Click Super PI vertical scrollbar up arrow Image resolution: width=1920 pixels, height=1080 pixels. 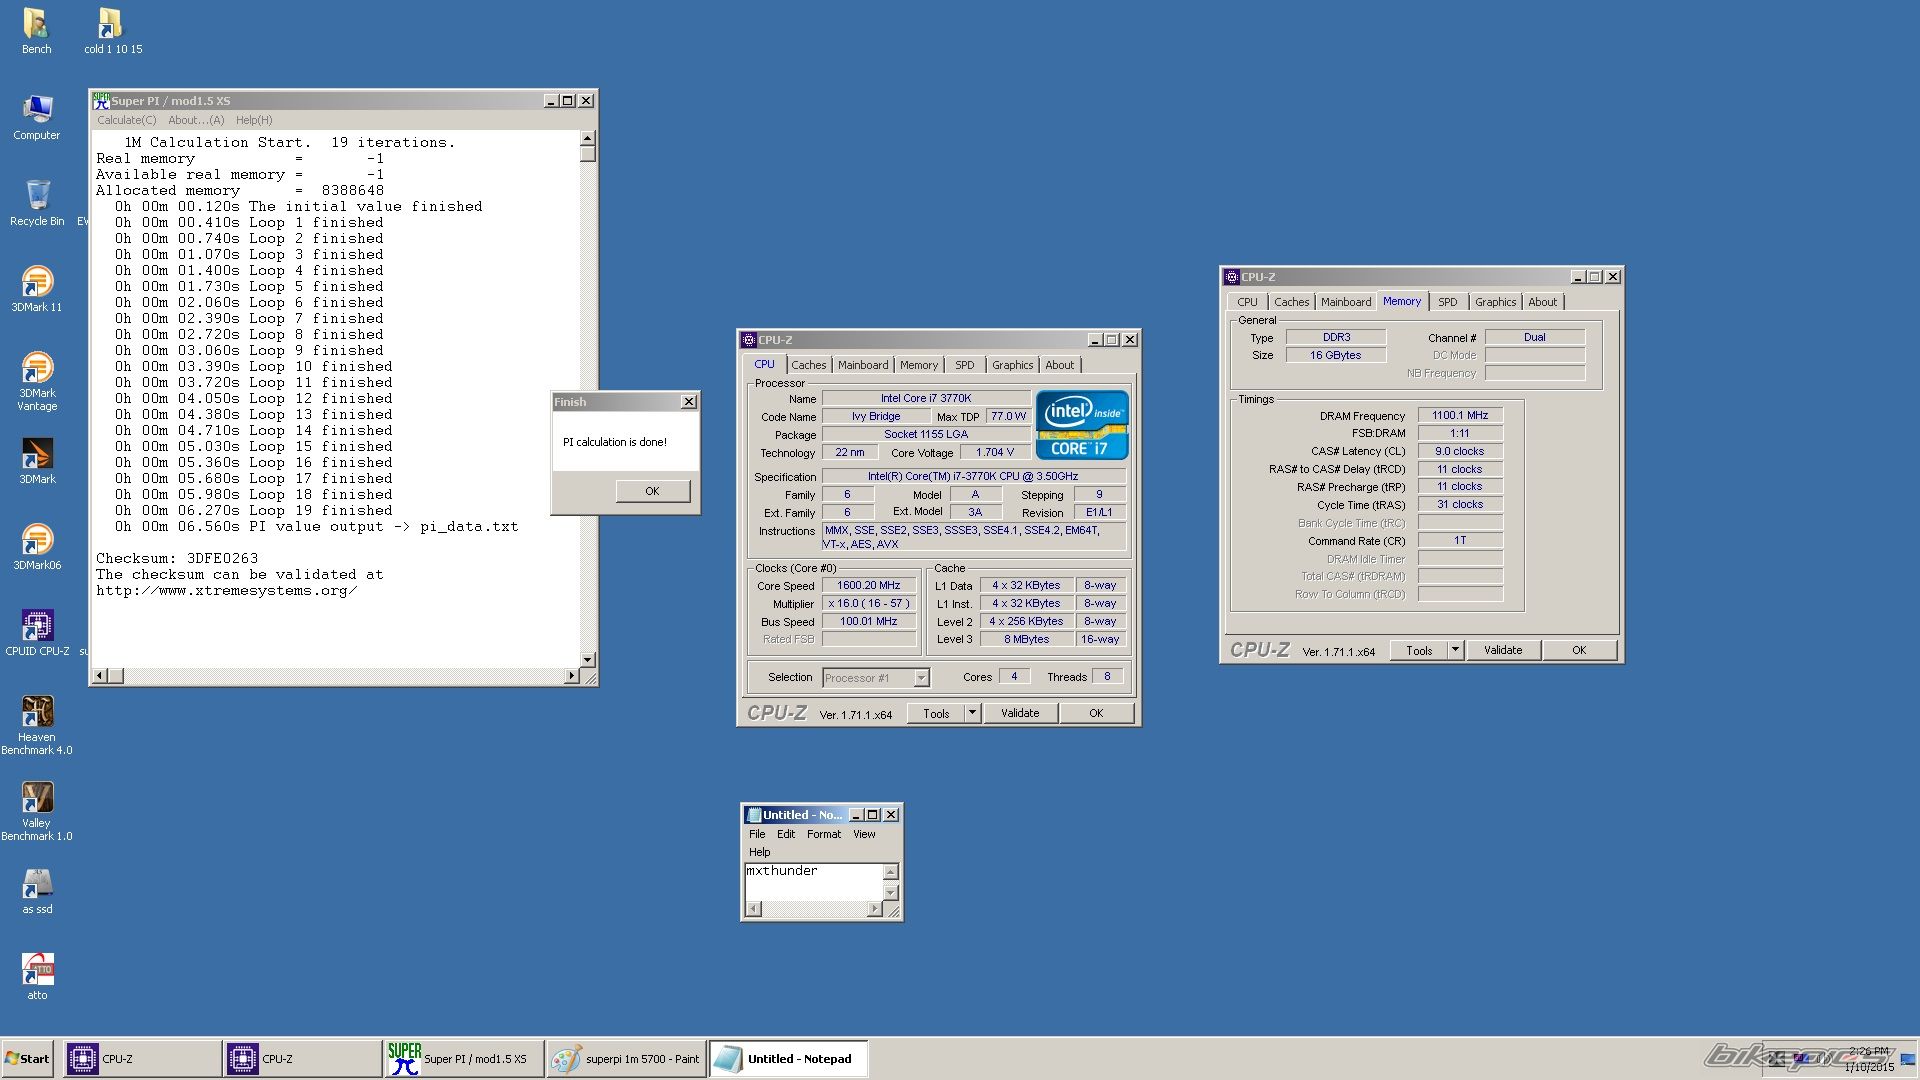click(588, 138)
